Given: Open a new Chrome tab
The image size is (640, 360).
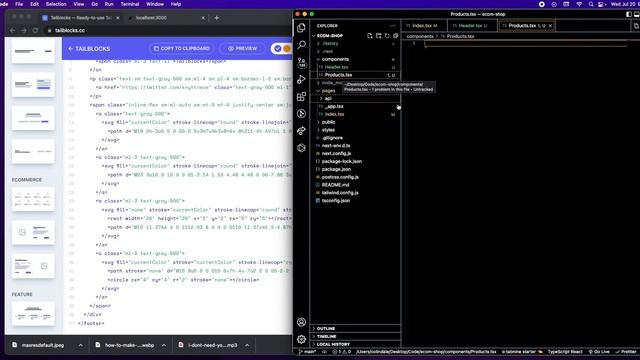Looking at the screenshot, I should (x=217, y=18).
